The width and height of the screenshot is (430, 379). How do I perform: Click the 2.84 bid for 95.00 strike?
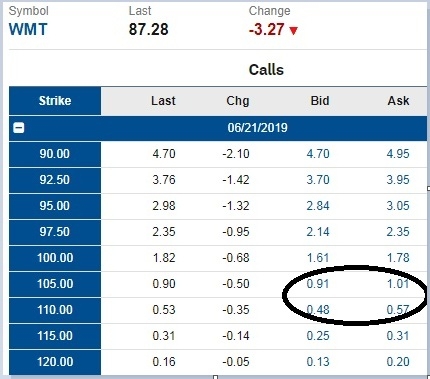(318, 206)
